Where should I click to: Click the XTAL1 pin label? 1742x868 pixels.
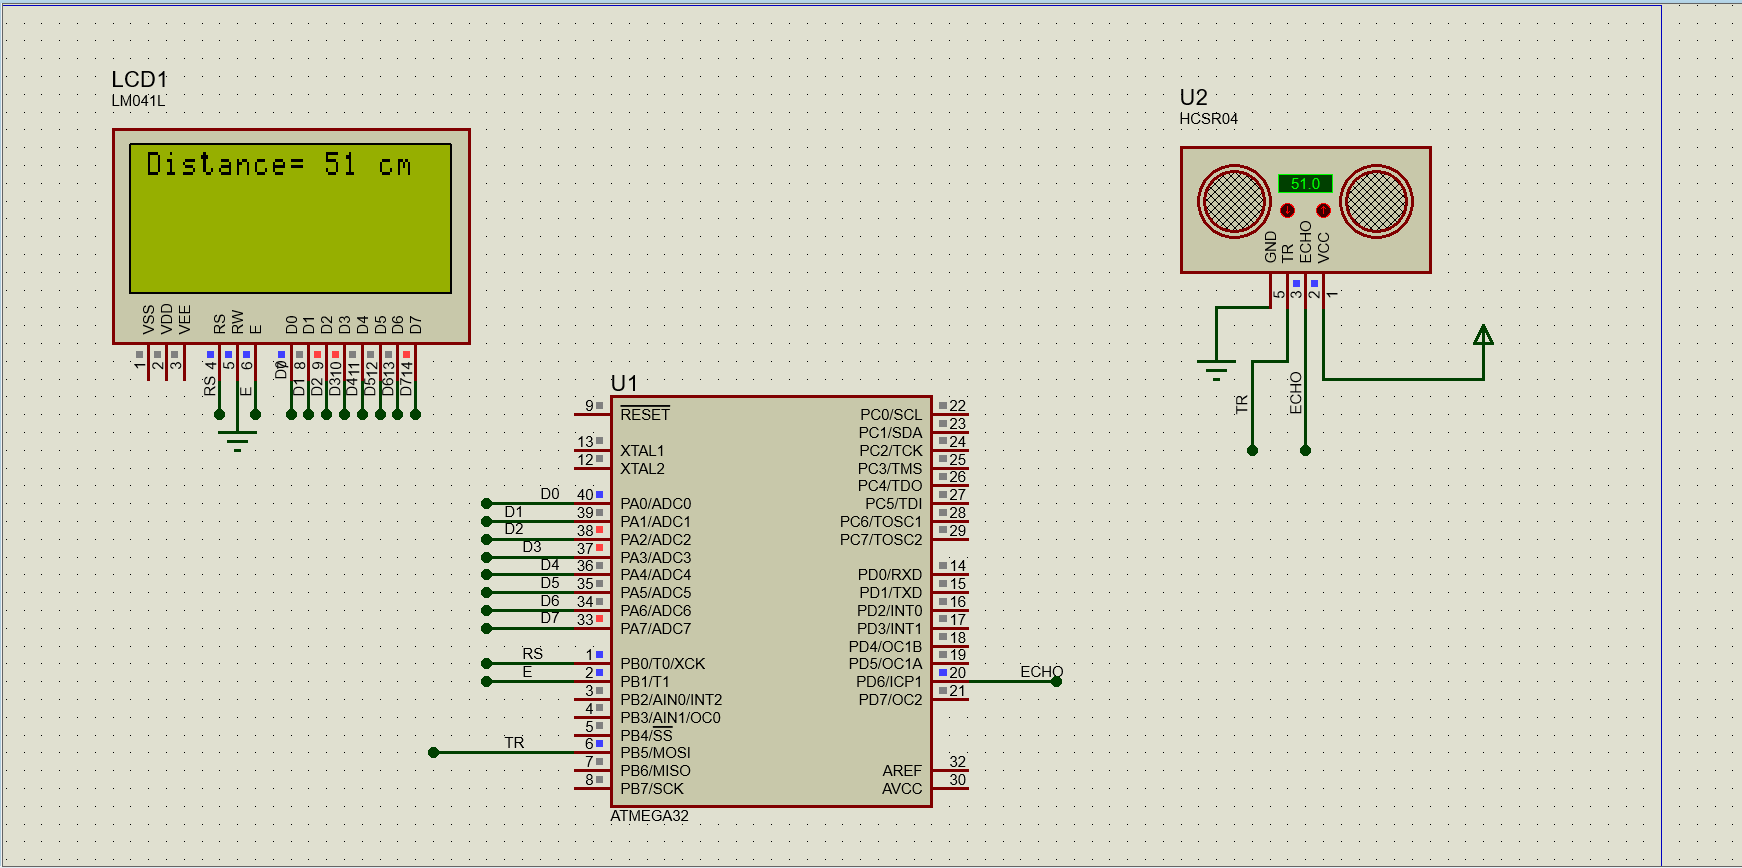coord(642,451)
